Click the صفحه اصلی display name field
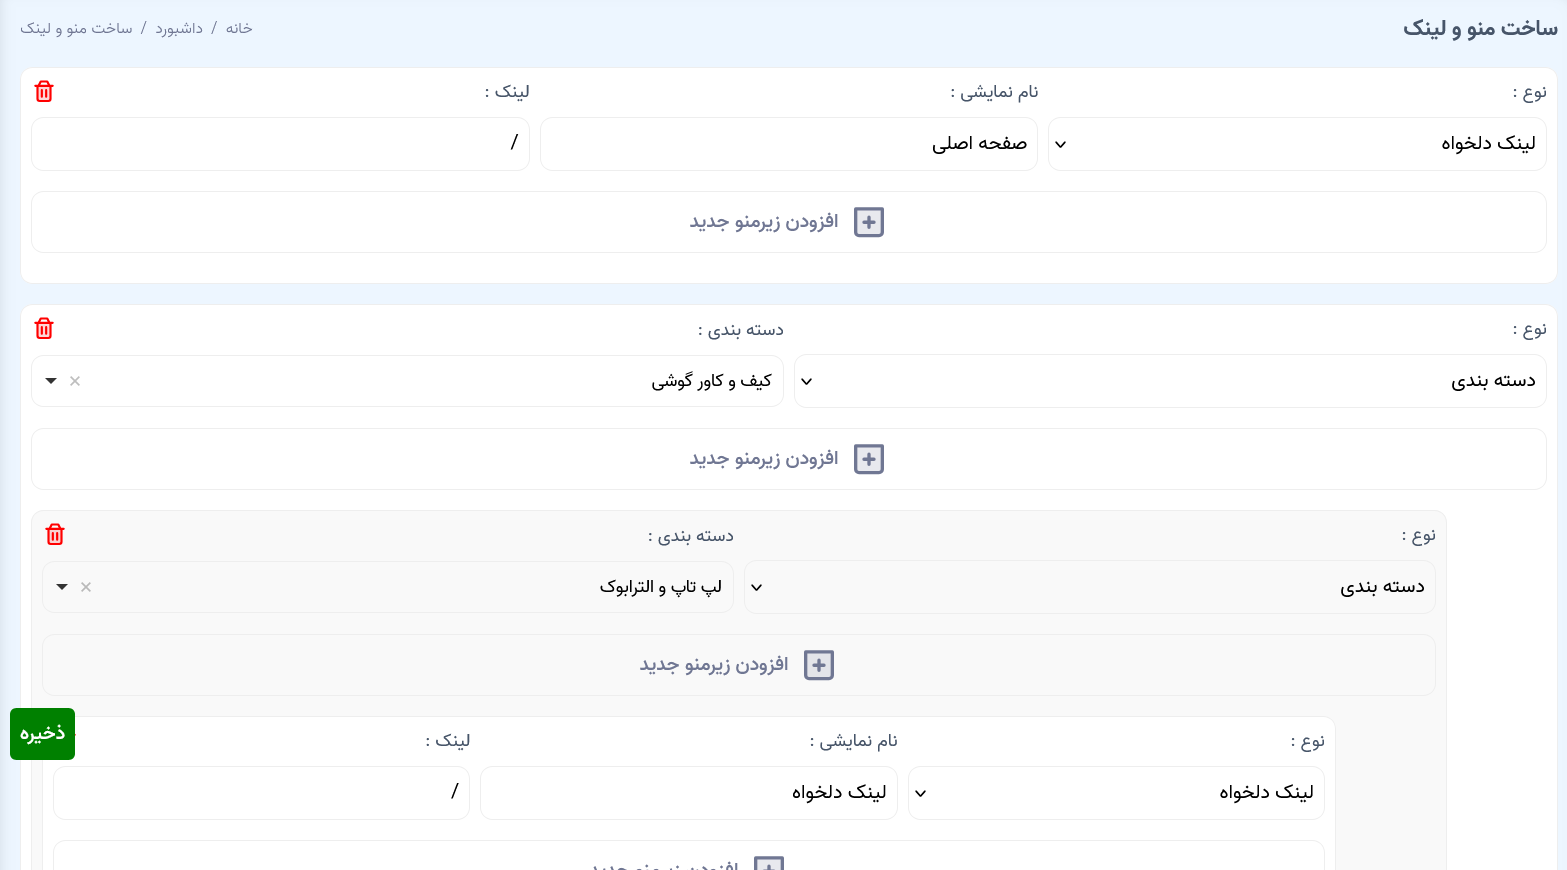 tap(788, 144)
